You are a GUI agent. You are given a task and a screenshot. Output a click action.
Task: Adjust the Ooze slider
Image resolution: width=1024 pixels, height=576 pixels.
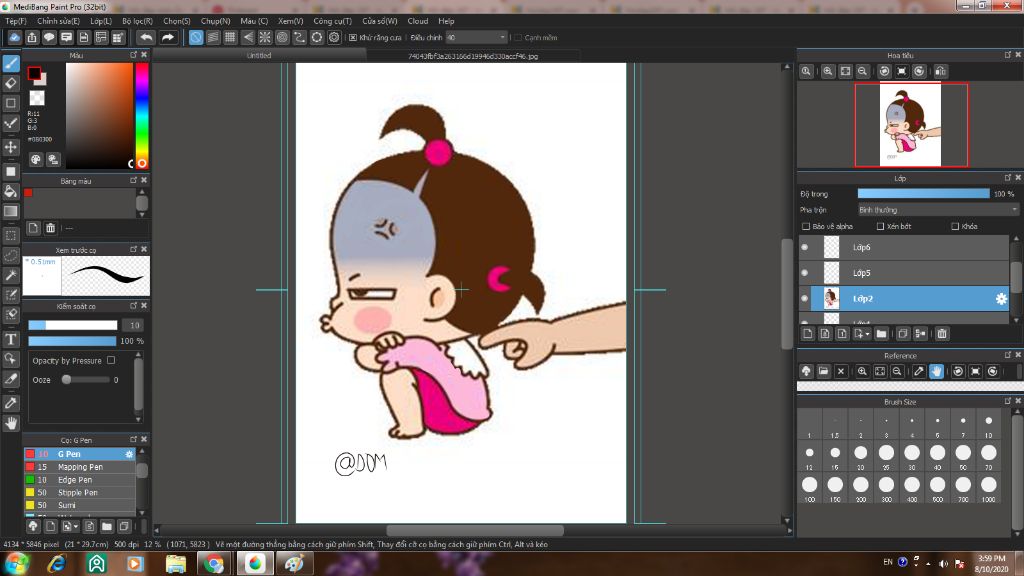click(86, 379)
